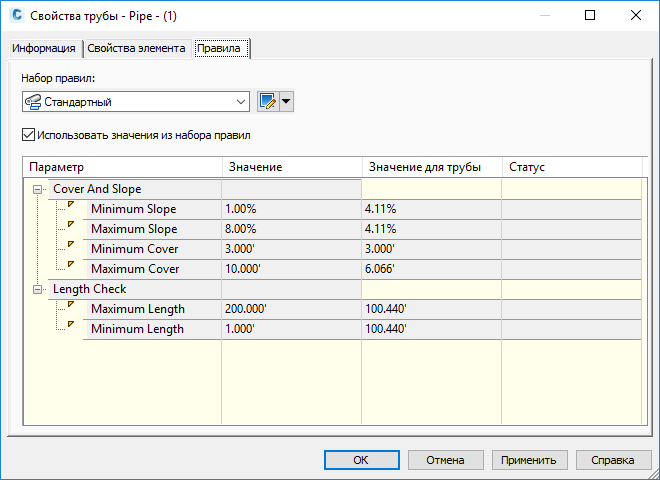Switch to the Информация tab
The width and height of the screenshot is (660, 480).
[44, 48]
